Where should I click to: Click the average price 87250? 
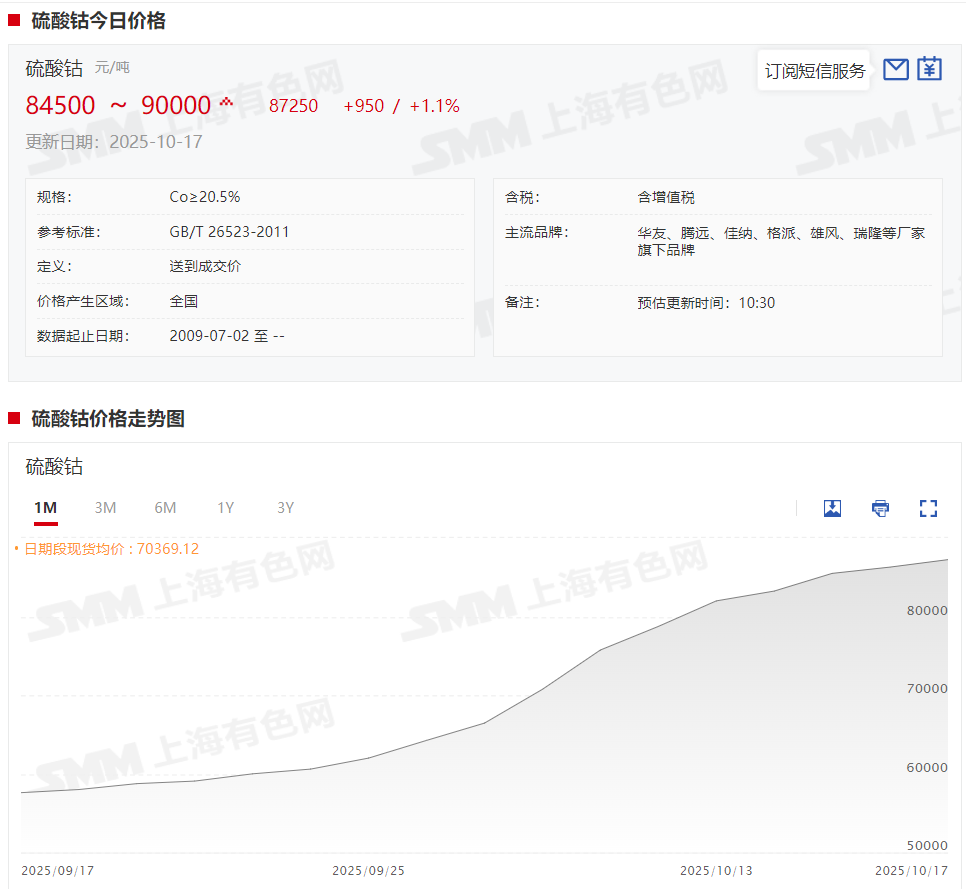(294, 106)
